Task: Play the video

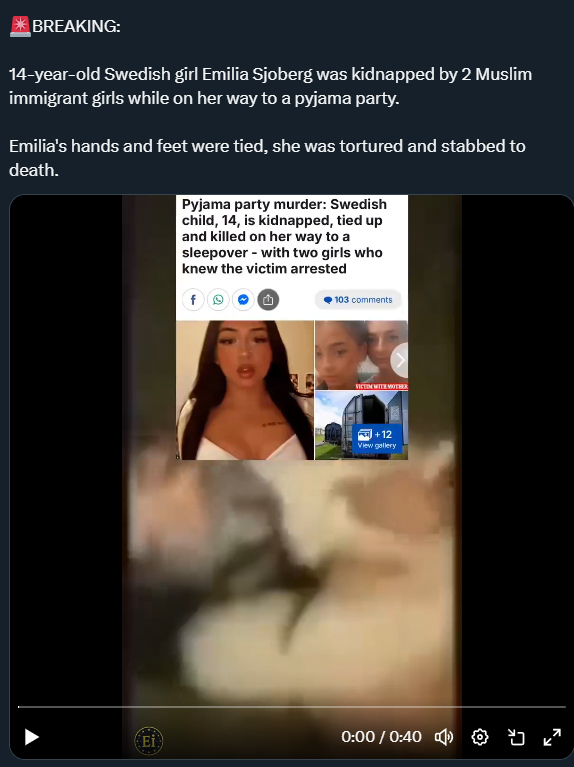Action: tap(32, 737)
